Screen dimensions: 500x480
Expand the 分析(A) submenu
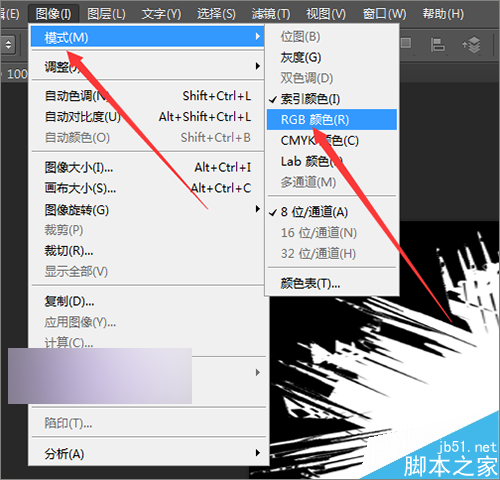[148, 453]
